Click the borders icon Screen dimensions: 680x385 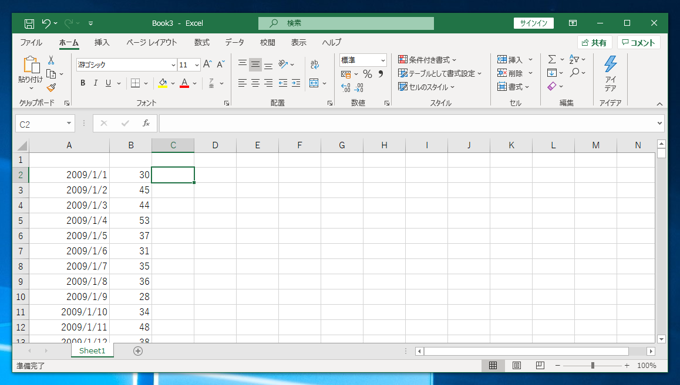135,83
